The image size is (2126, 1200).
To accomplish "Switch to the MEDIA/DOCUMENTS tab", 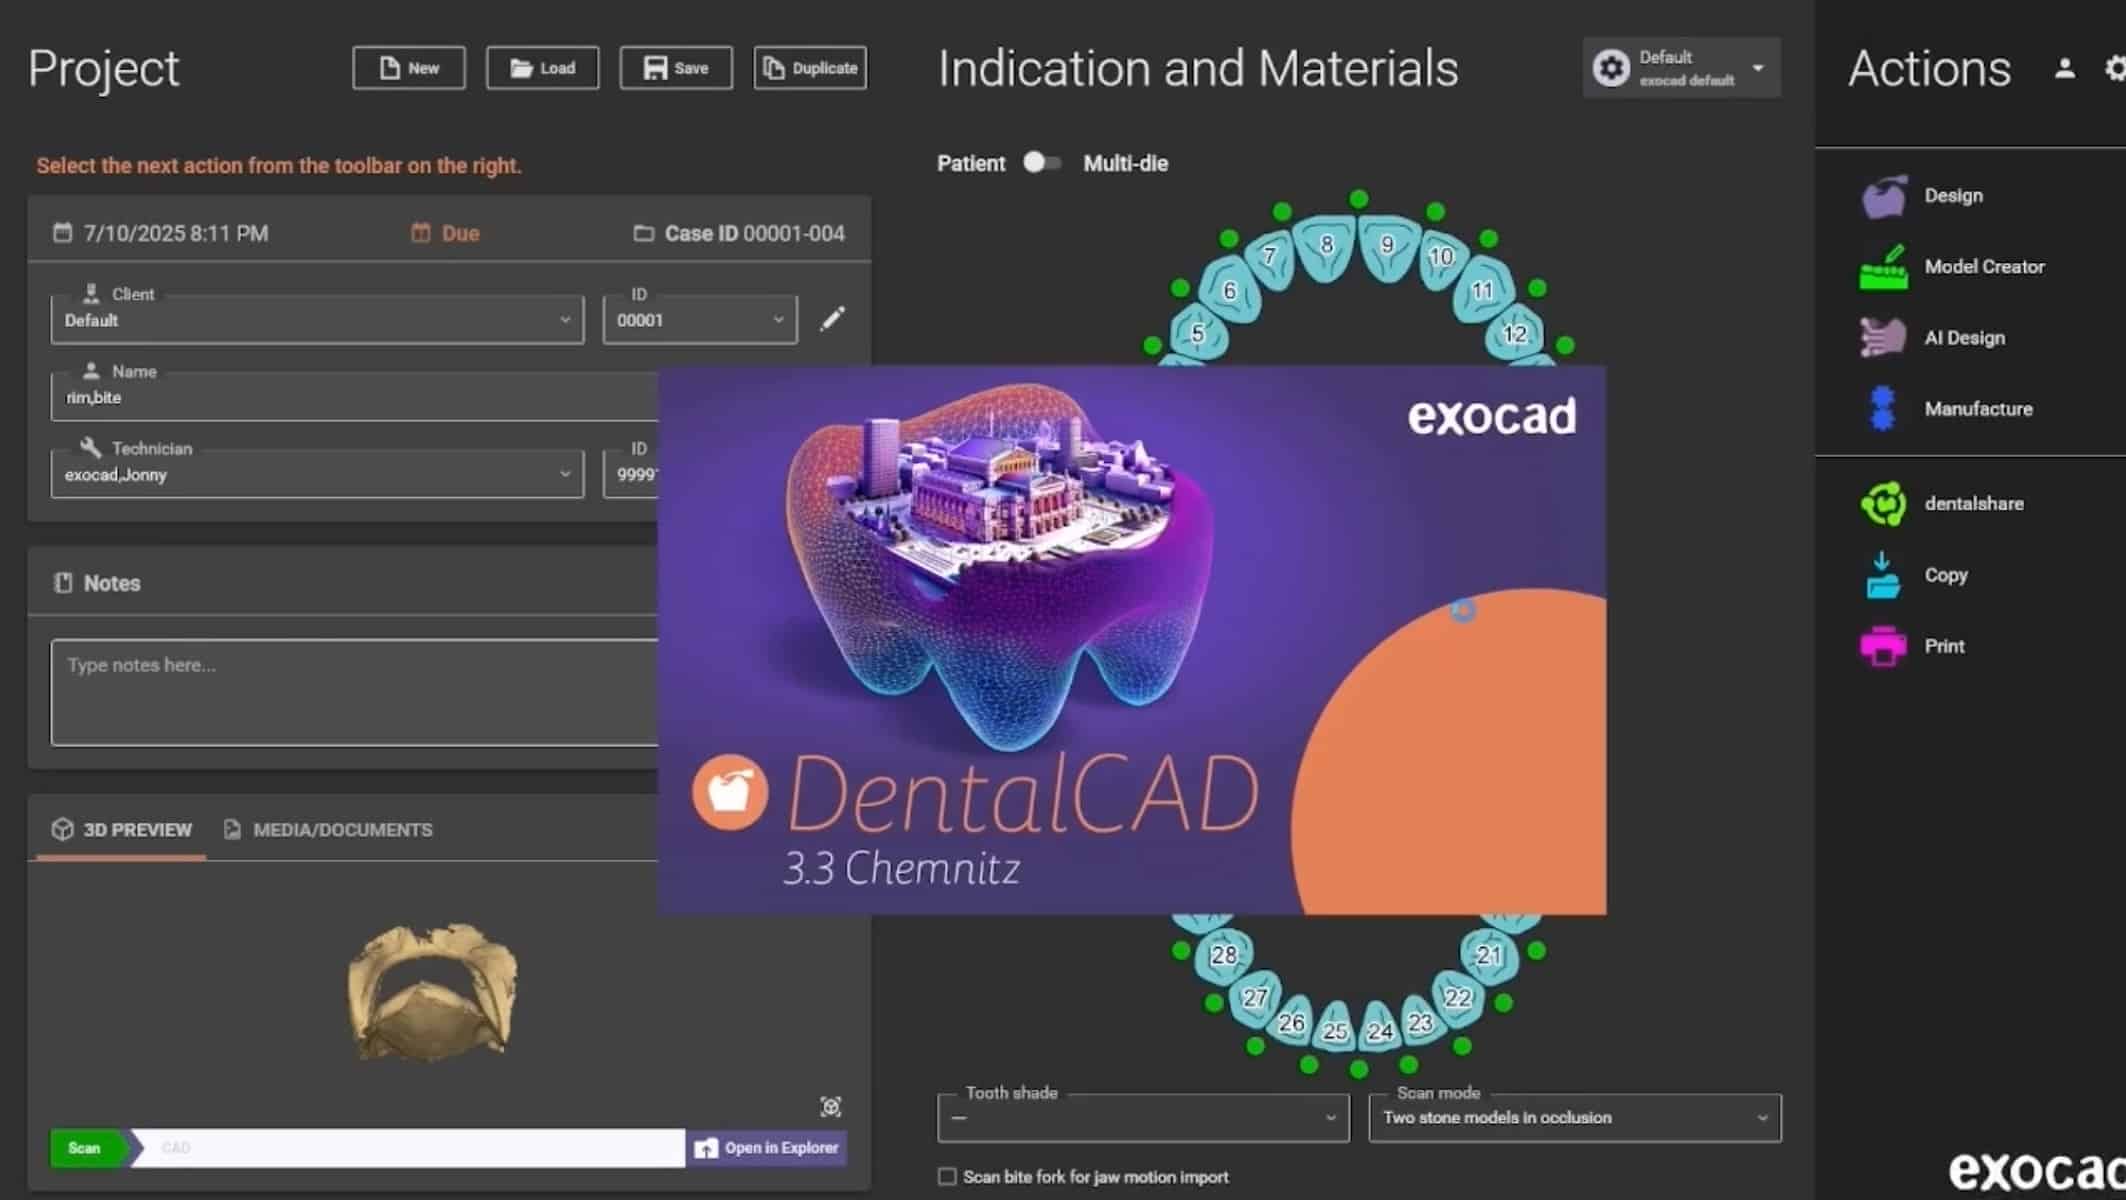I will point(328,830).
